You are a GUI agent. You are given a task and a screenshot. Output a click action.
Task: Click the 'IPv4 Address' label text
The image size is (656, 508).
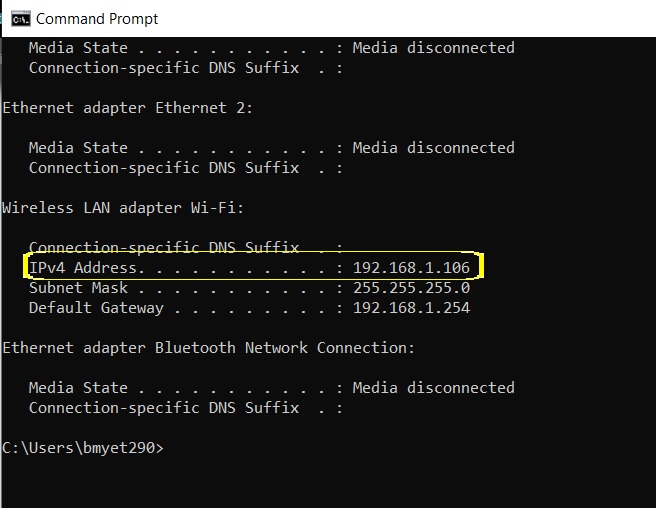coord(85,268)
